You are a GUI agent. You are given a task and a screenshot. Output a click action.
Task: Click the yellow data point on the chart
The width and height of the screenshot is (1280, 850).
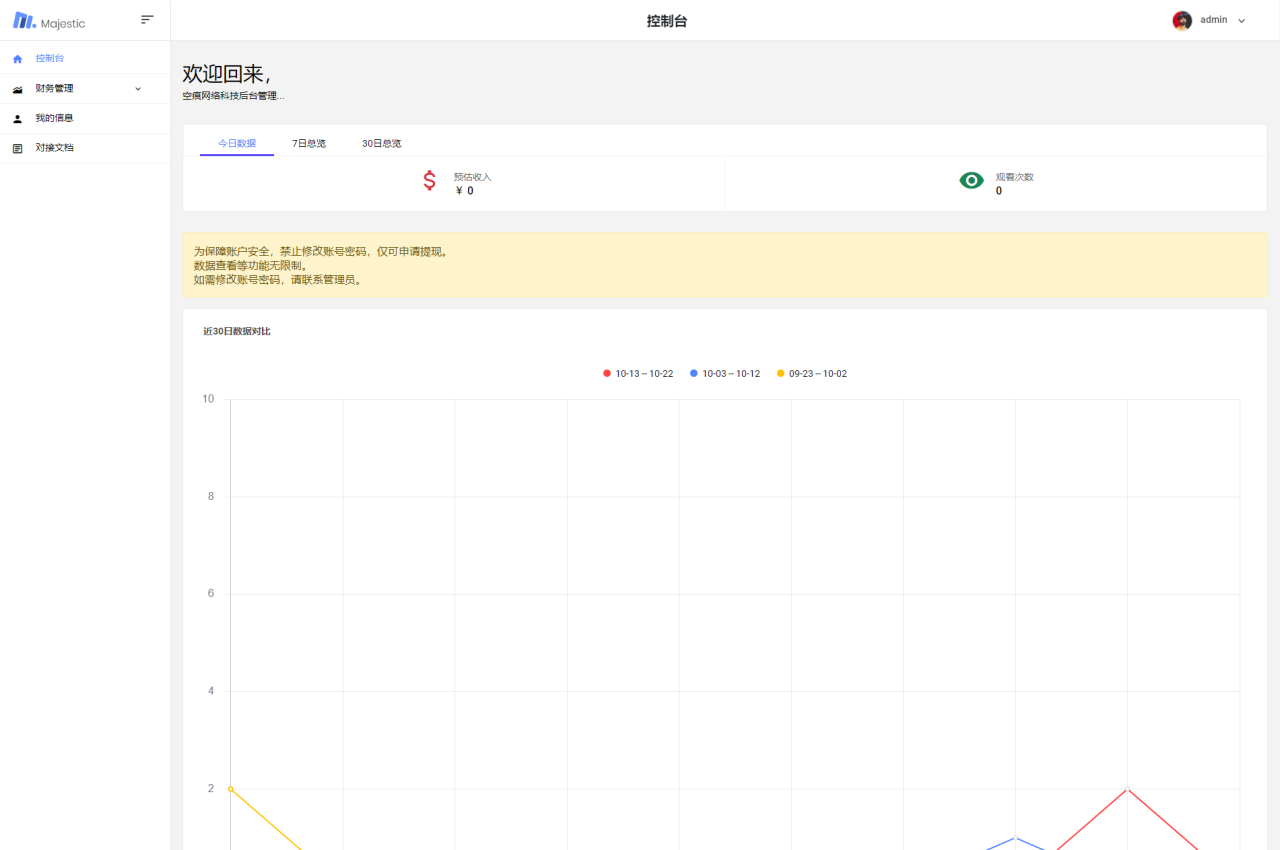[229, 788]
